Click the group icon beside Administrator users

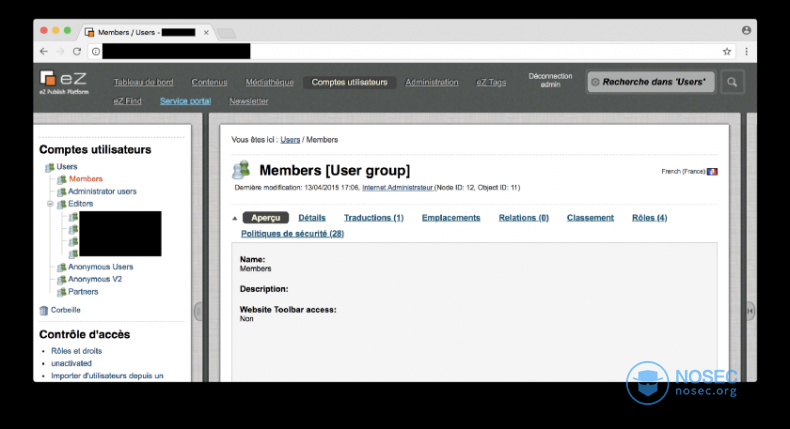[61, 192]
